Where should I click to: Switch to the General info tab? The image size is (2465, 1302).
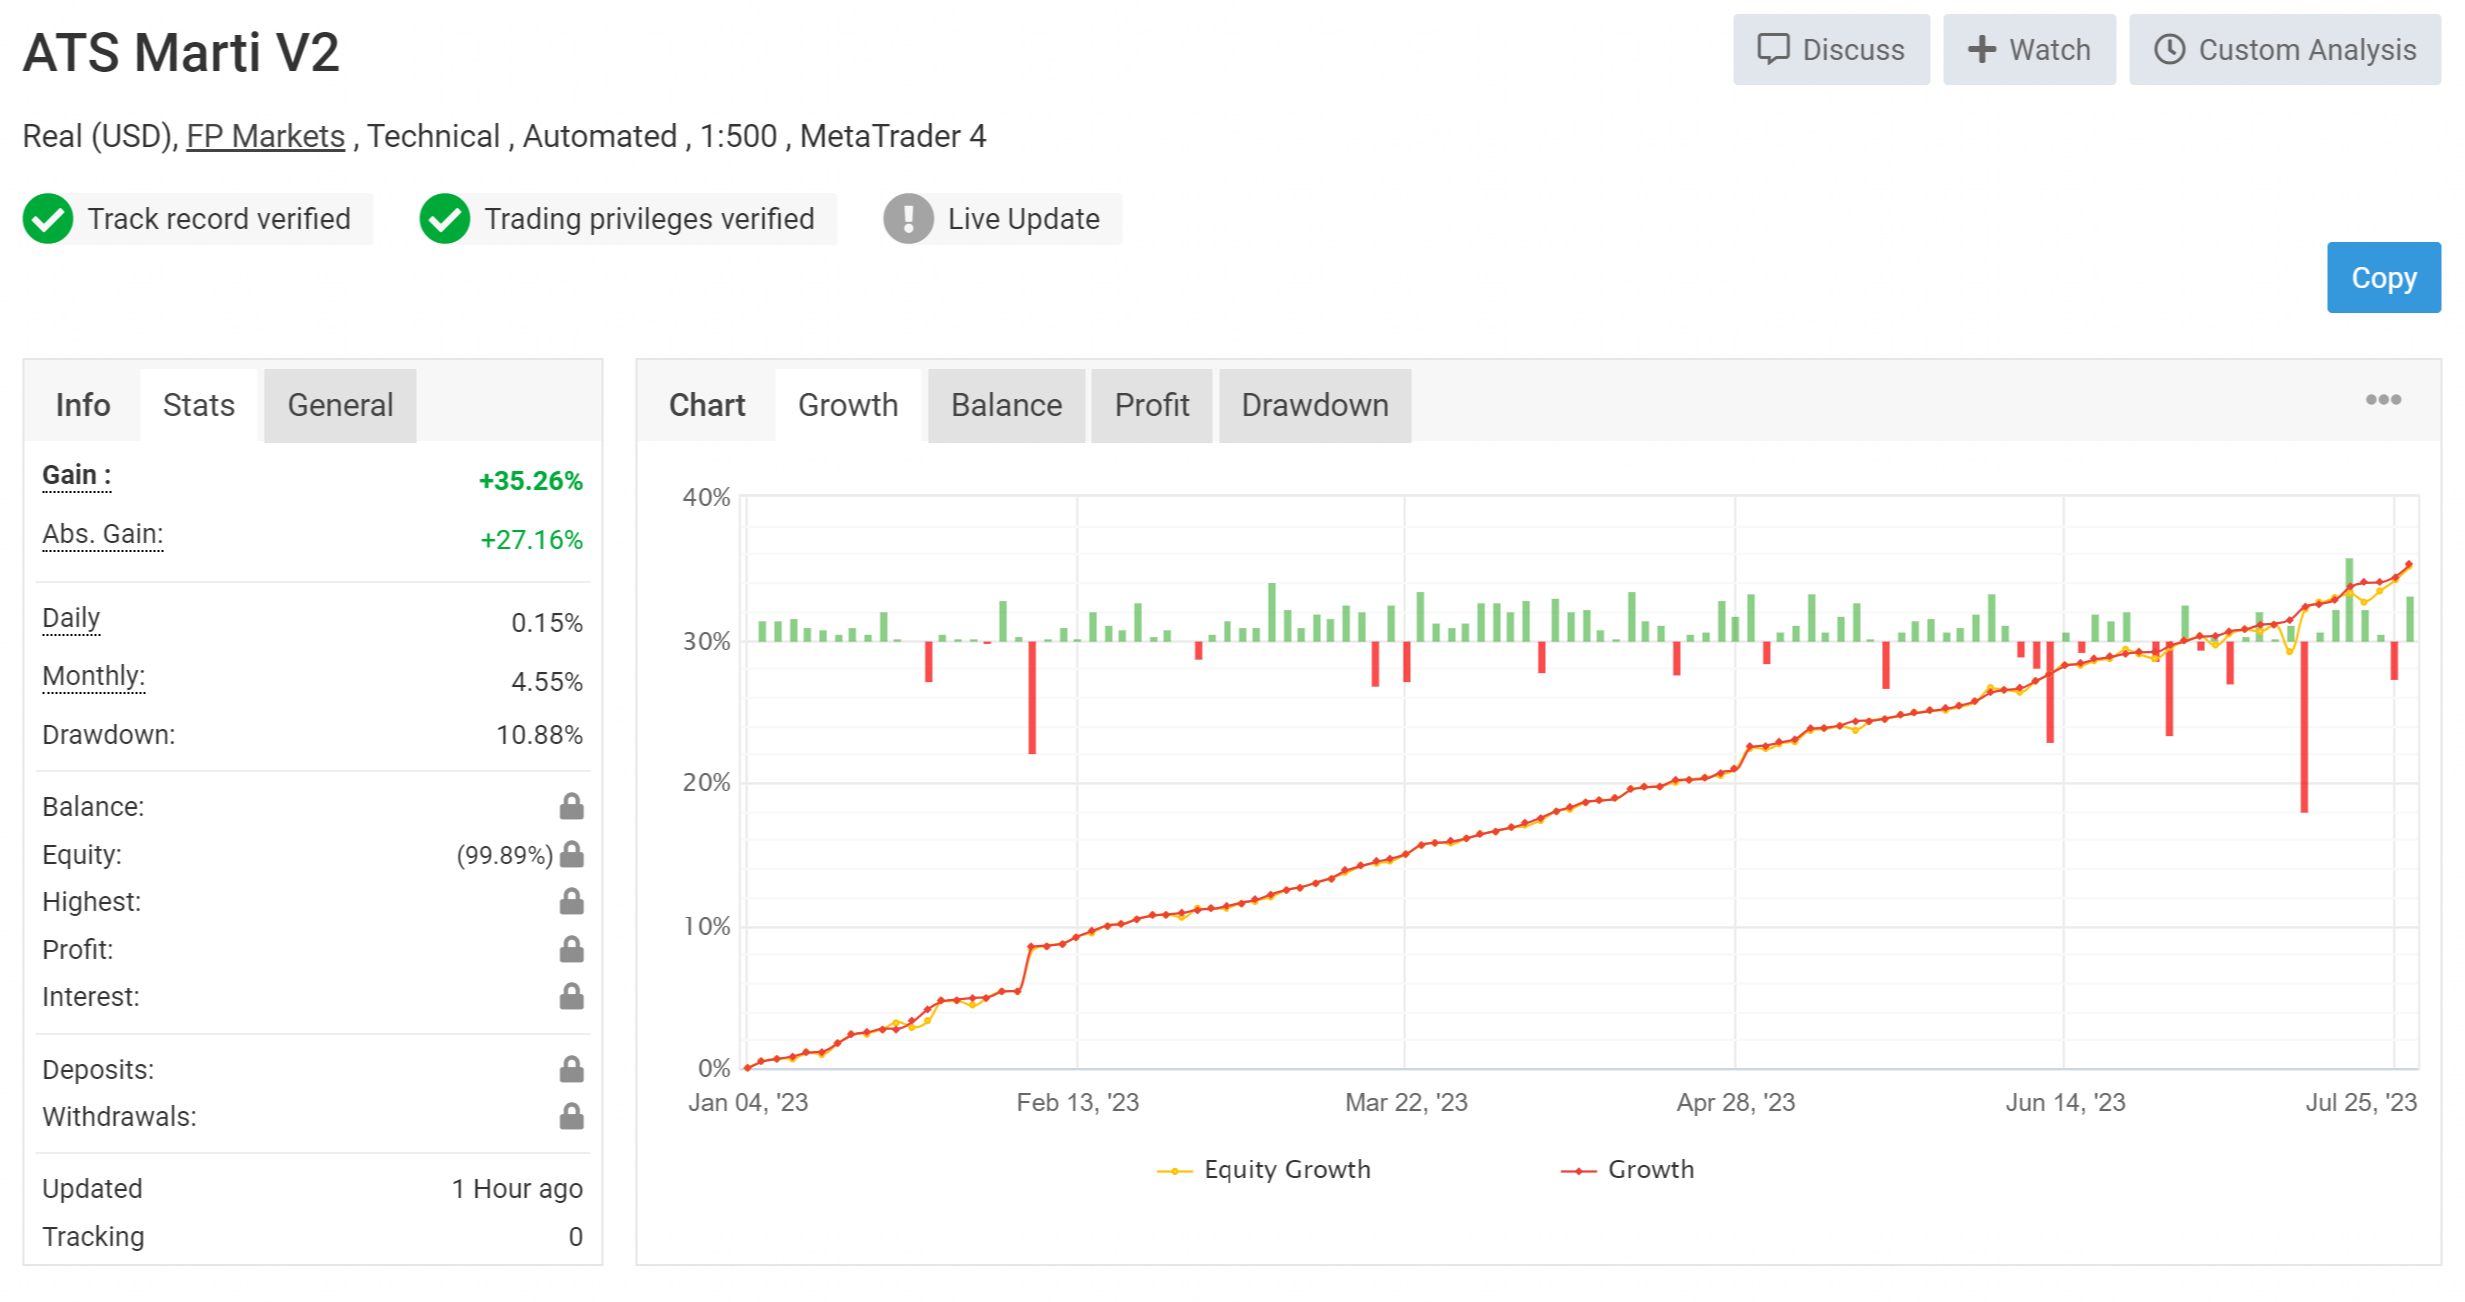click(340, 405)
